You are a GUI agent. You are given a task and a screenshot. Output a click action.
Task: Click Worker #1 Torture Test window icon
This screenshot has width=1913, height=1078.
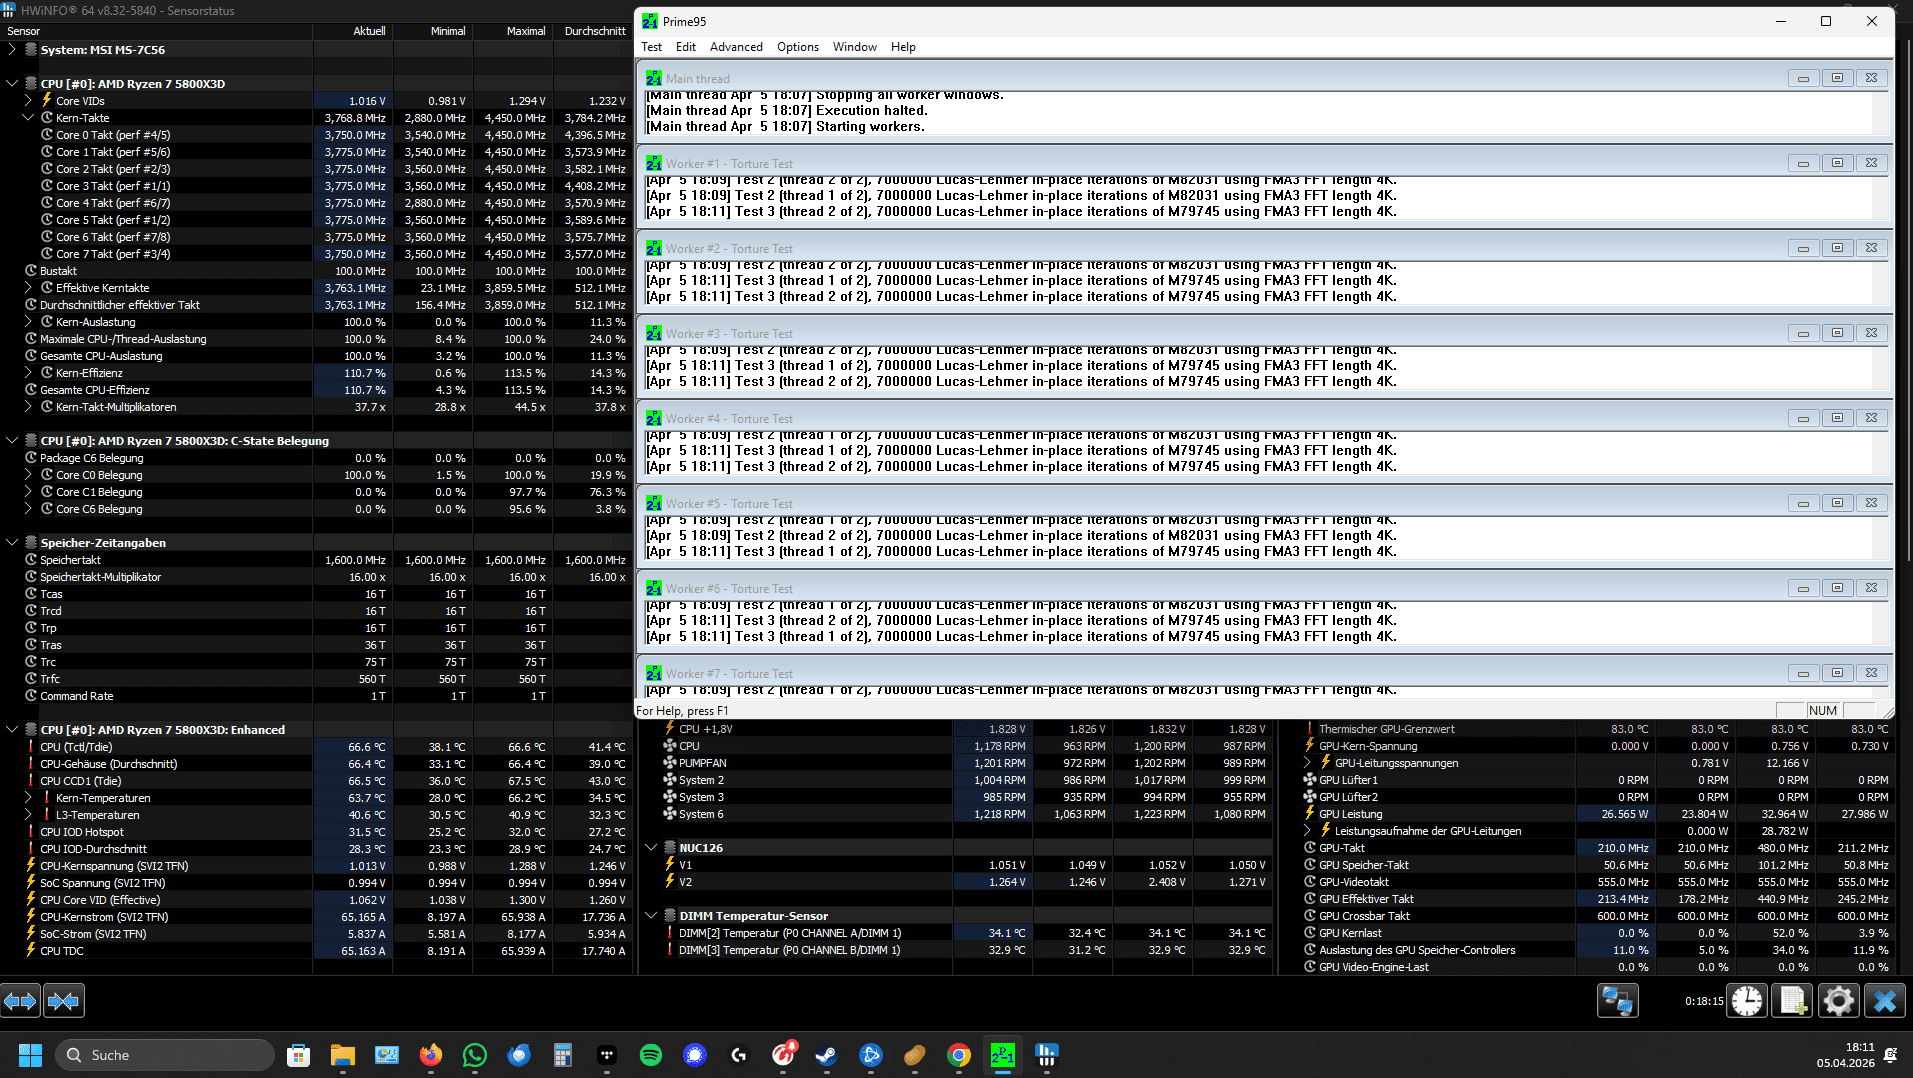point(654,163)
